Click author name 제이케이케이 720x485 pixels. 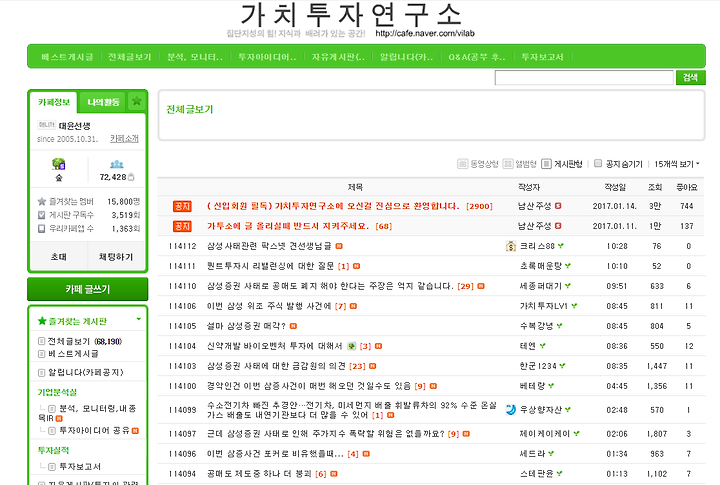point(545,434)
